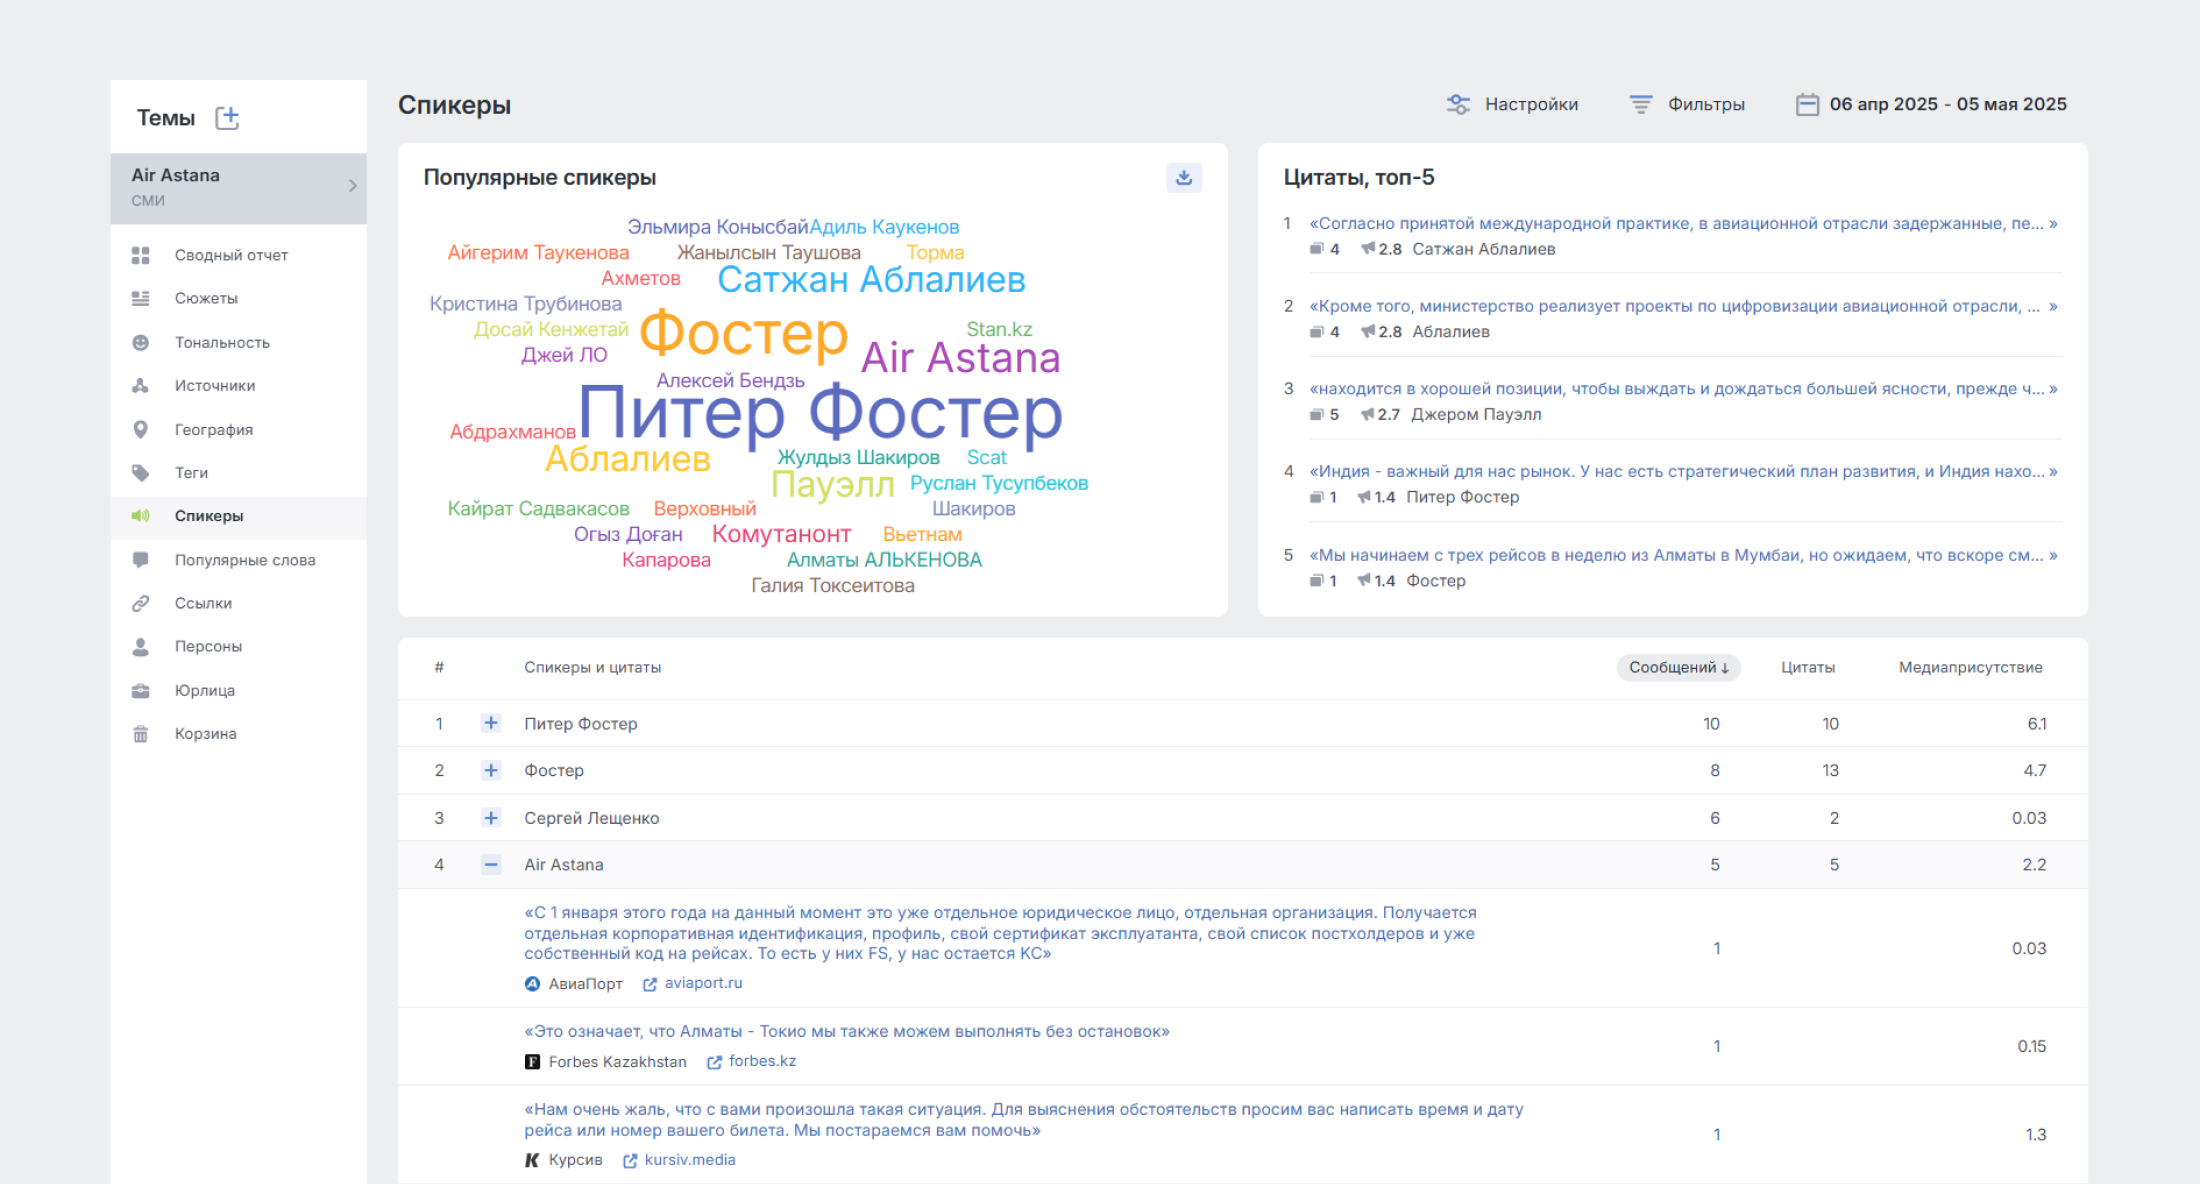Open external link icon next to forbes.kz
Image resolution: width=2200 pixels, height=1184 pixels.
point(714,1062)
